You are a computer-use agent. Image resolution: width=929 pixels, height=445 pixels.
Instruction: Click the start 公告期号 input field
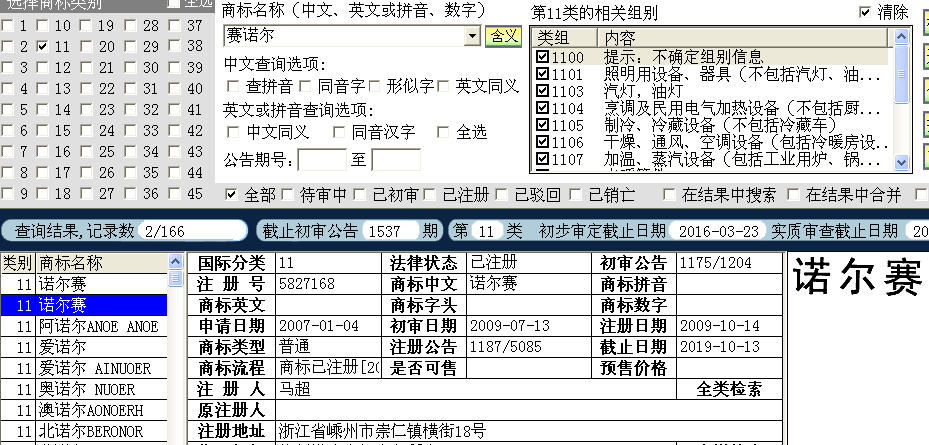coord(322,160)
